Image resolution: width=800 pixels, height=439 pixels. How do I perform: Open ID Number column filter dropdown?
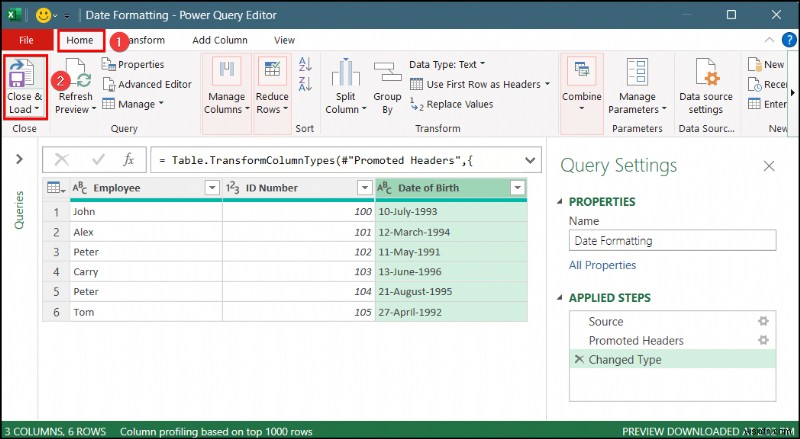tap(364, 188)
